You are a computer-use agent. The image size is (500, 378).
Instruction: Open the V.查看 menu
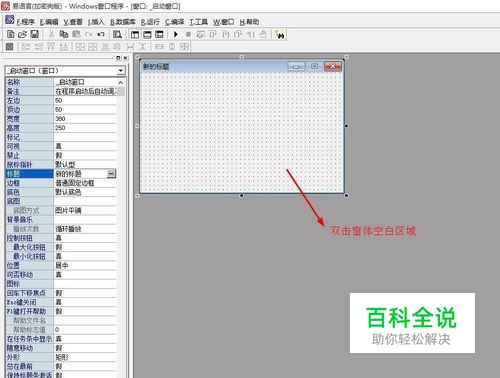coord(73,22)
